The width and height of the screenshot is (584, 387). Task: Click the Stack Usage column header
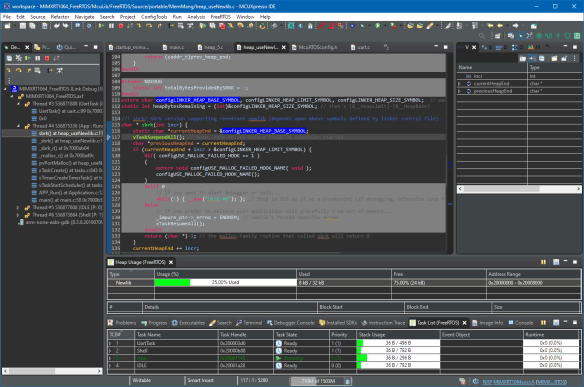(398, 334)
